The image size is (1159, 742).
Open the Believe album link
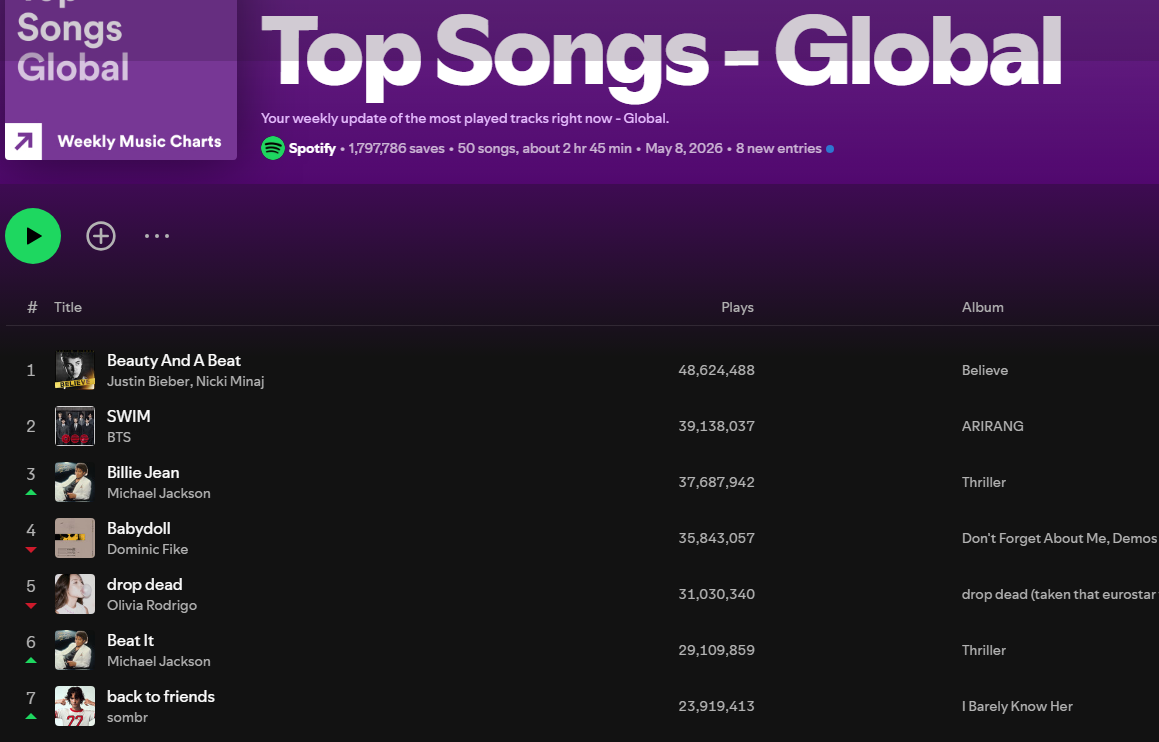[x=985, y=370]
